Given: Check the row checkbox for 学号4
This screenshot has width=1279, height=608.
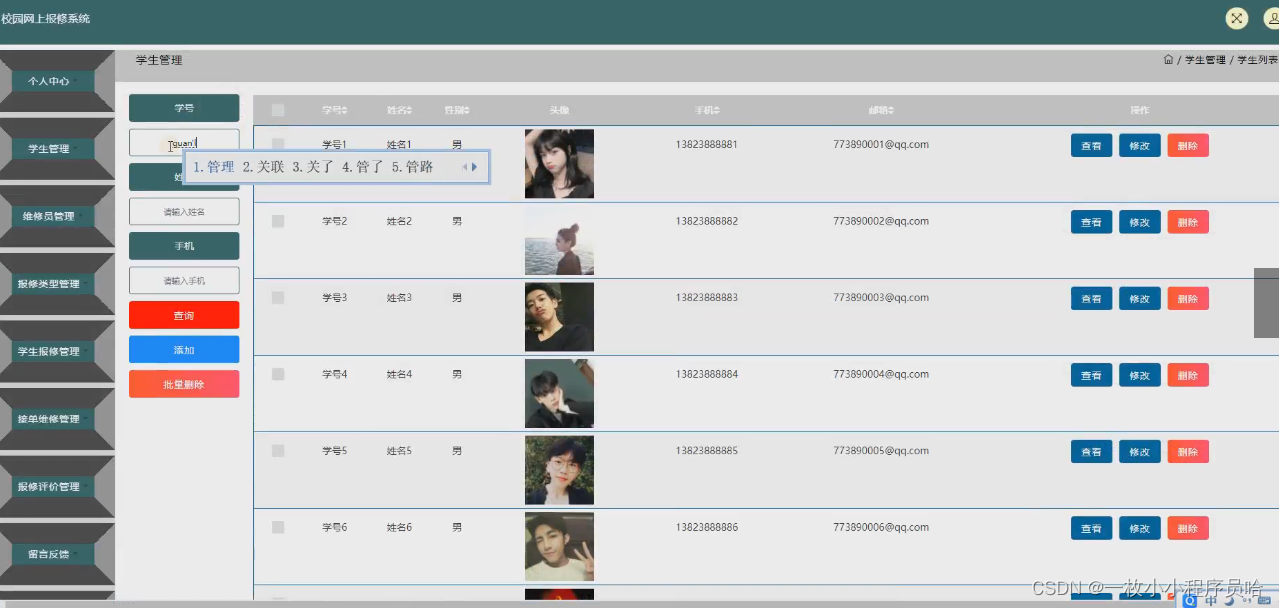Looking at the screenshot, I should point(278,374).
